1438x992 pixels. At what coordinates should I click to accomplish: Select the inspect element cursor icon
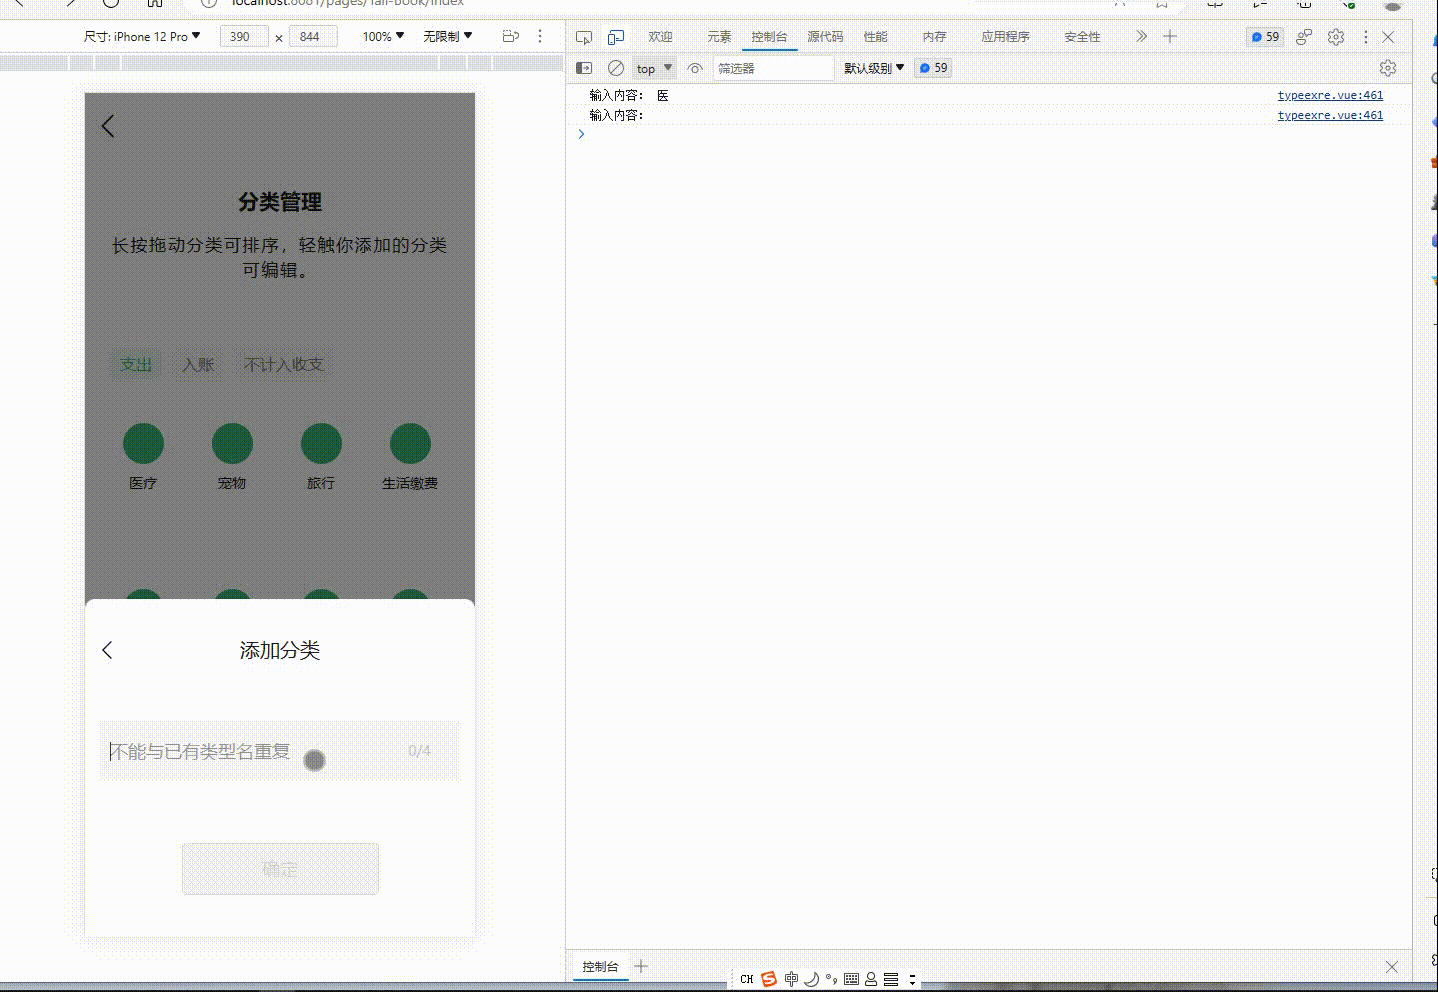[583, 37]
